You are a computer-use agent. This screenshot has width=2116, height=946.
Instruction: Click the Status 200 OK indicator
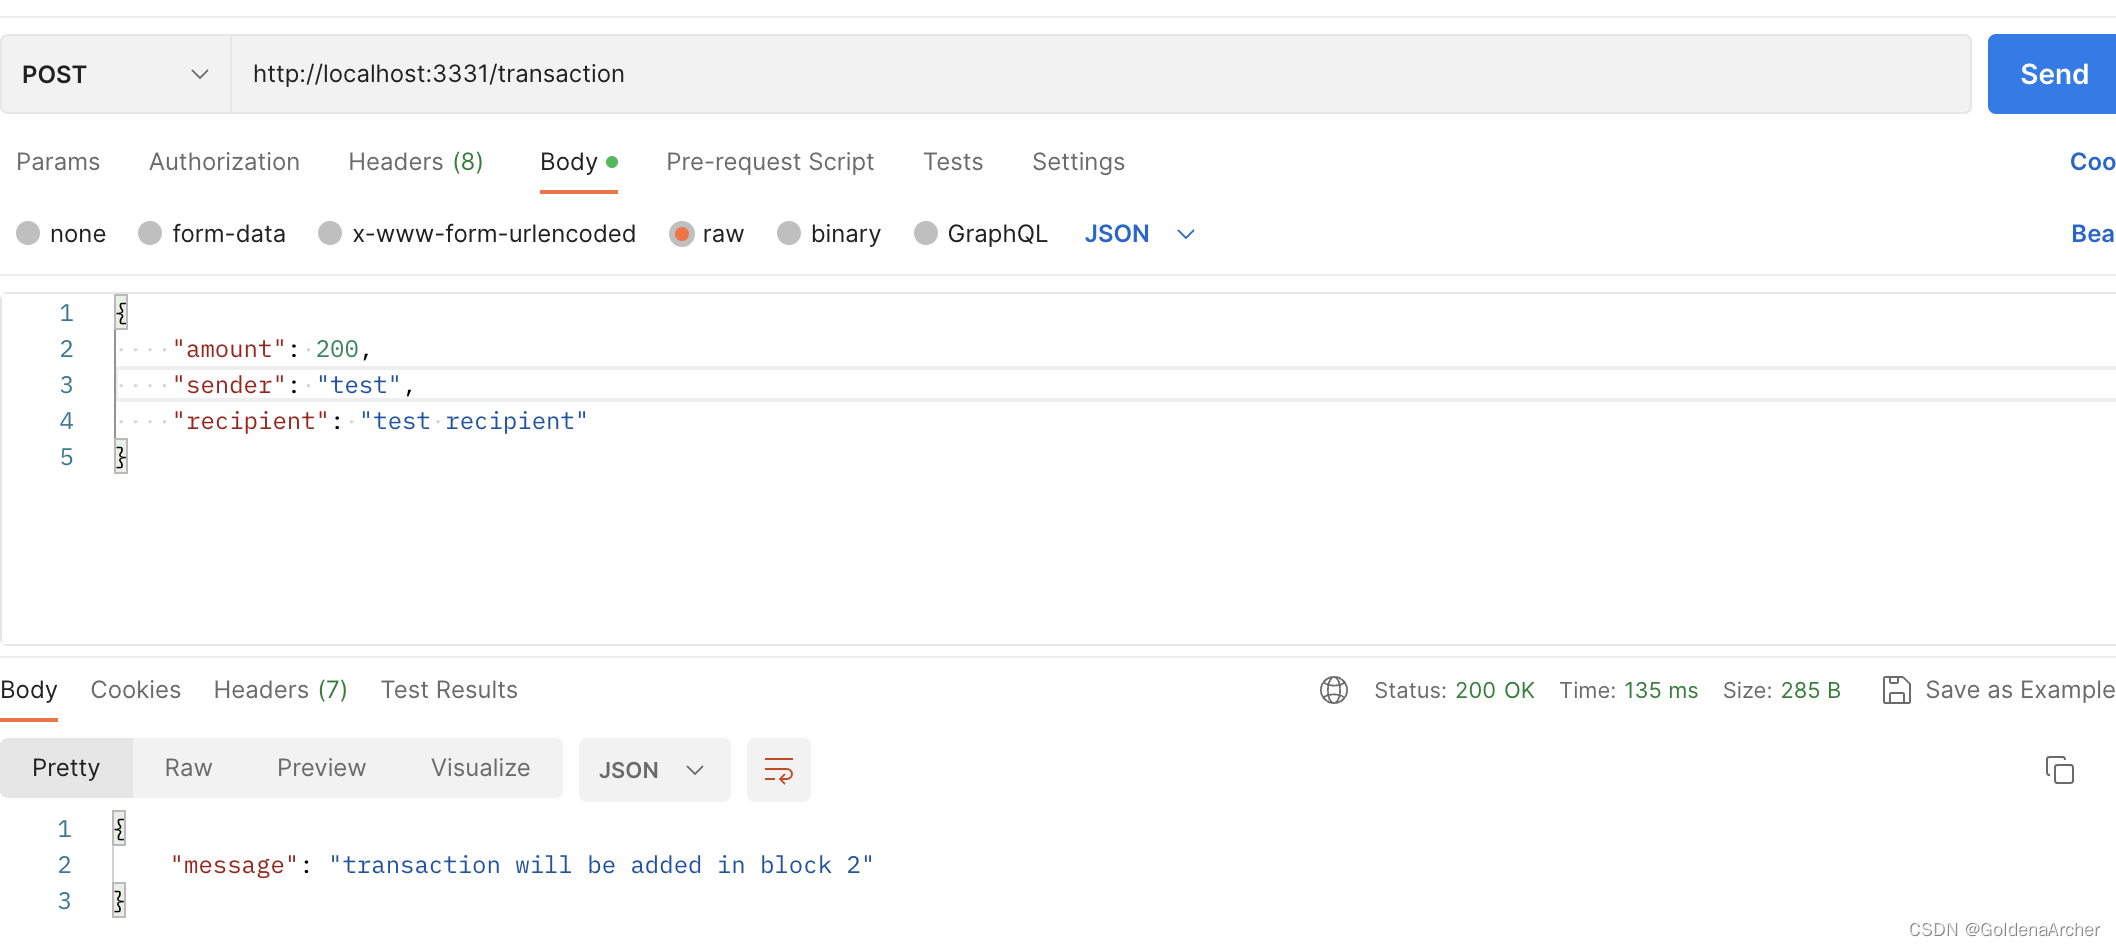[1454, 690]
